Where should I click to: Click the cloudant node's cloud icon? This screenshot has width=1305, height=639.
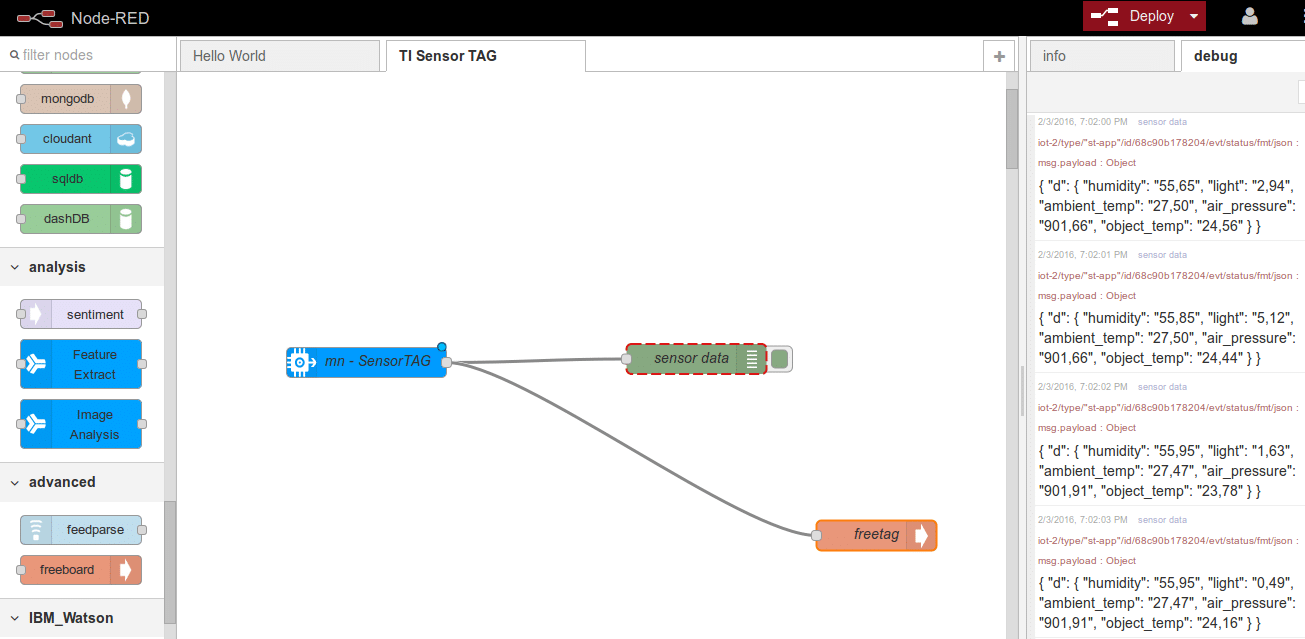pyautogui.click(x=126, y=139)
